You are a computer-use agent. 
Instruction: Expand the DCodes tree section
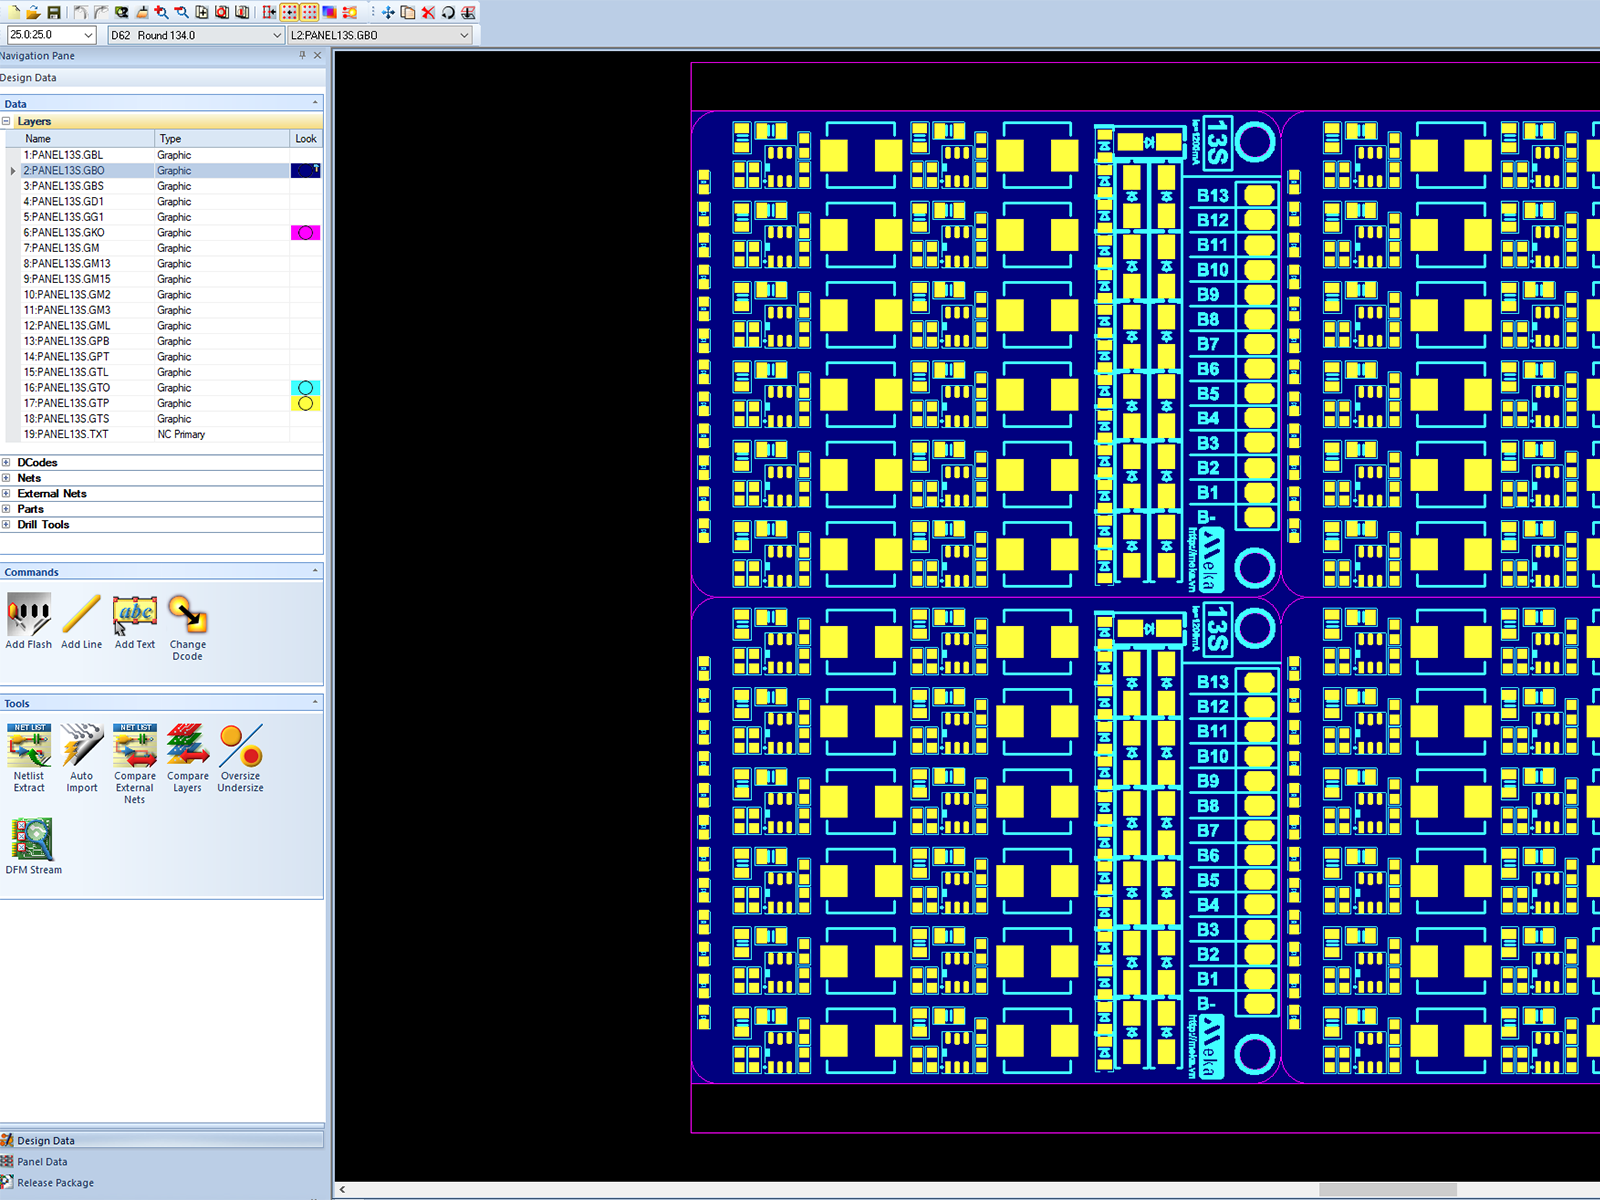tap(6, 462)
